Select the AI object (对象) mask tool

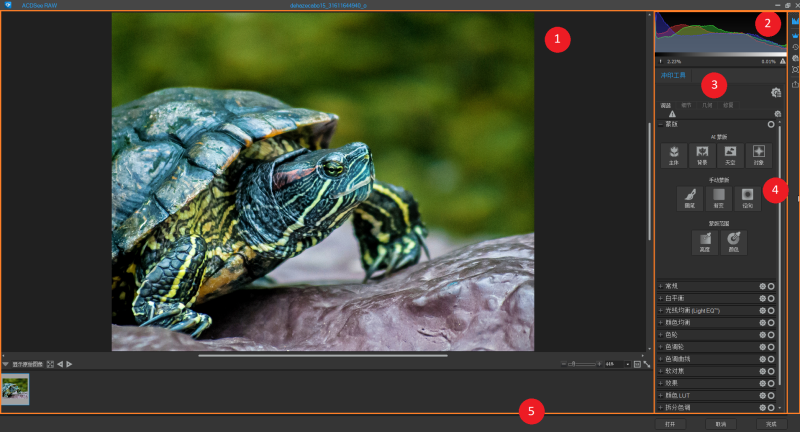(x=758, y=154)
